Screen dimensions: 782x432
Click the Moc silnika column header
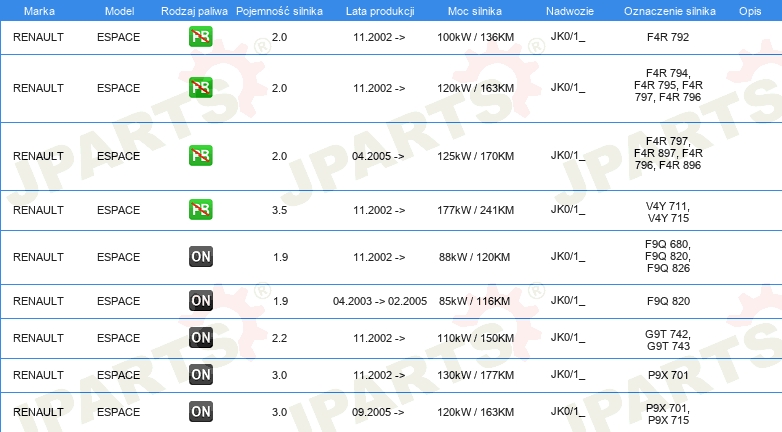click(475, 11)
